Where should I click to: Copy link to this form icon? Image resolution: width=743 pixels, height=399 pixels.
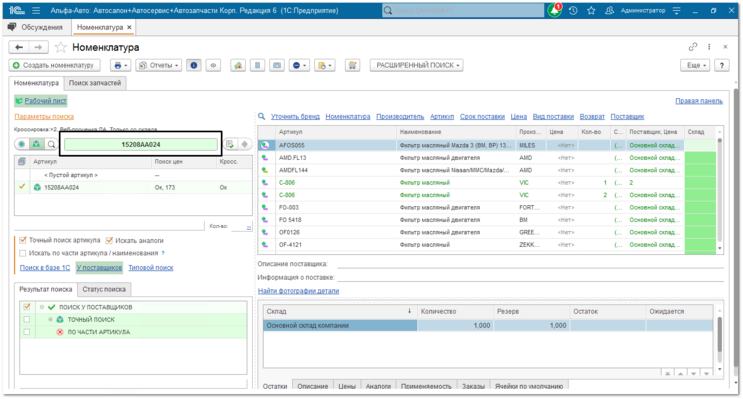(x=693, y=46)
